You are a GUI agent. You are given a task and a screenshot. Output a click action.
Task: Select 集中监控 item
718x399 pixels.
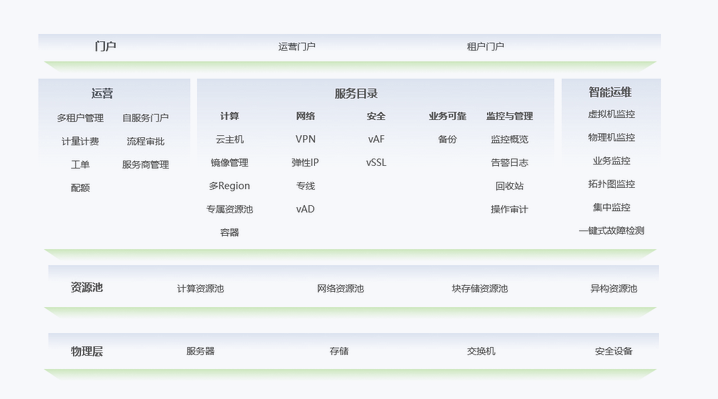[x=611, y=207]
